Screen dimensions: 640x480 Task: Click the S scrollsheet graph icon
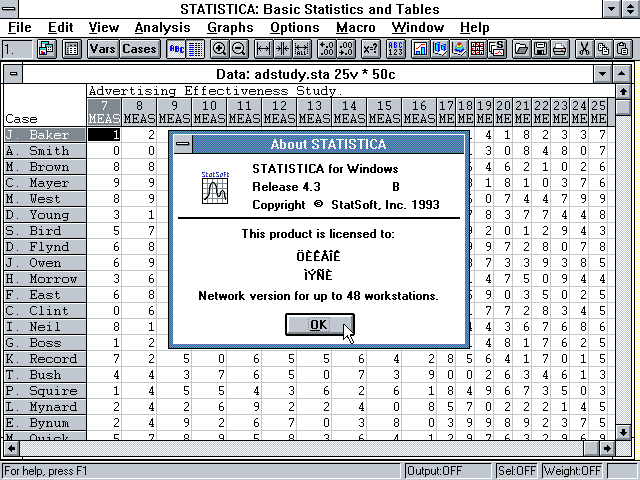[x=497, y=49]
